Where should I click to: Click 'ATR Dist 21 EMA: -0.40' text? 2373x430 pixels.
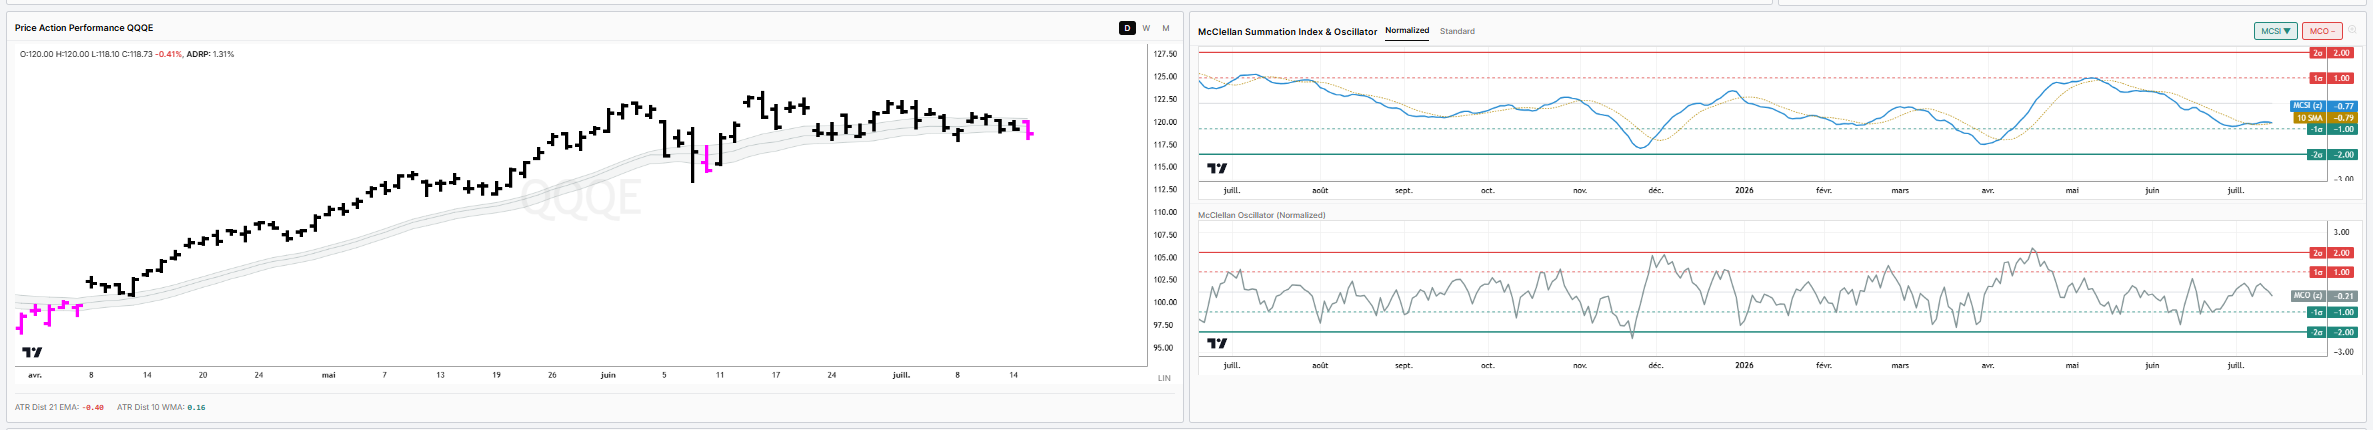(x=59, y=407)
